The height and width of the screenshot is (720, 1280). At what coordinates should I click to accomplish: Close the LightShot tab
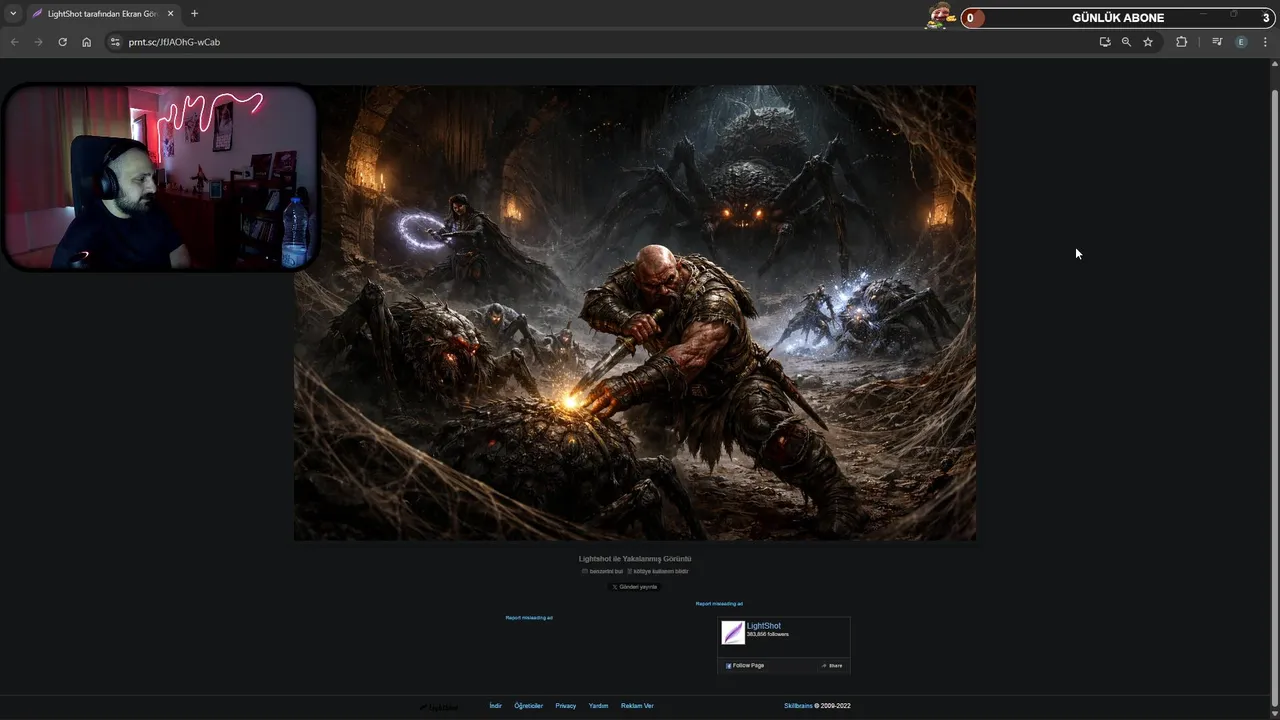coord(170,14)
